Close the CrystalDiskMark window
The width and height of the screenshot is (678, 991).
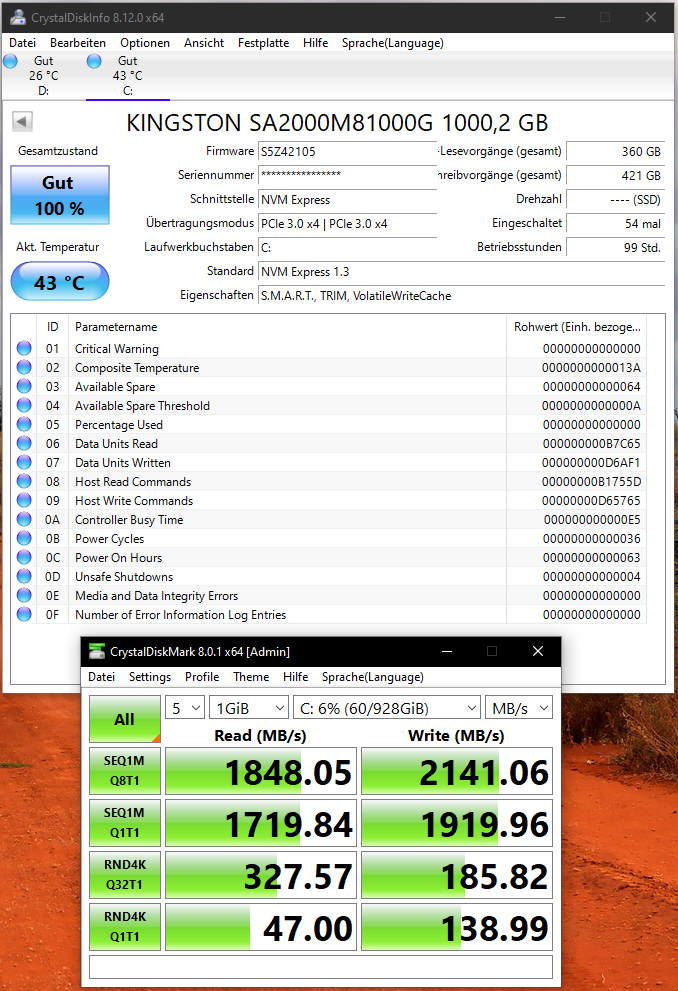tap(538, 651)
